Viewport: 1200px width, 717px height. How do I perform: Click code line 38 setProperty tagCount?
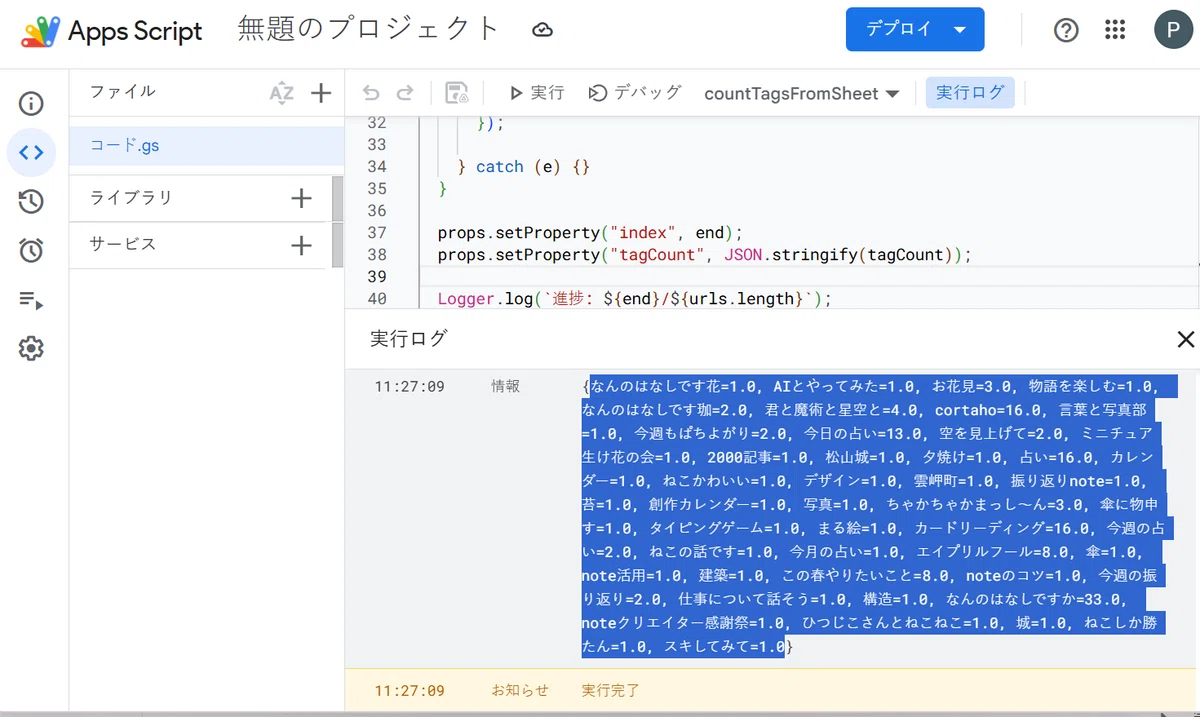pyautogui.click(x=705, y=254)
